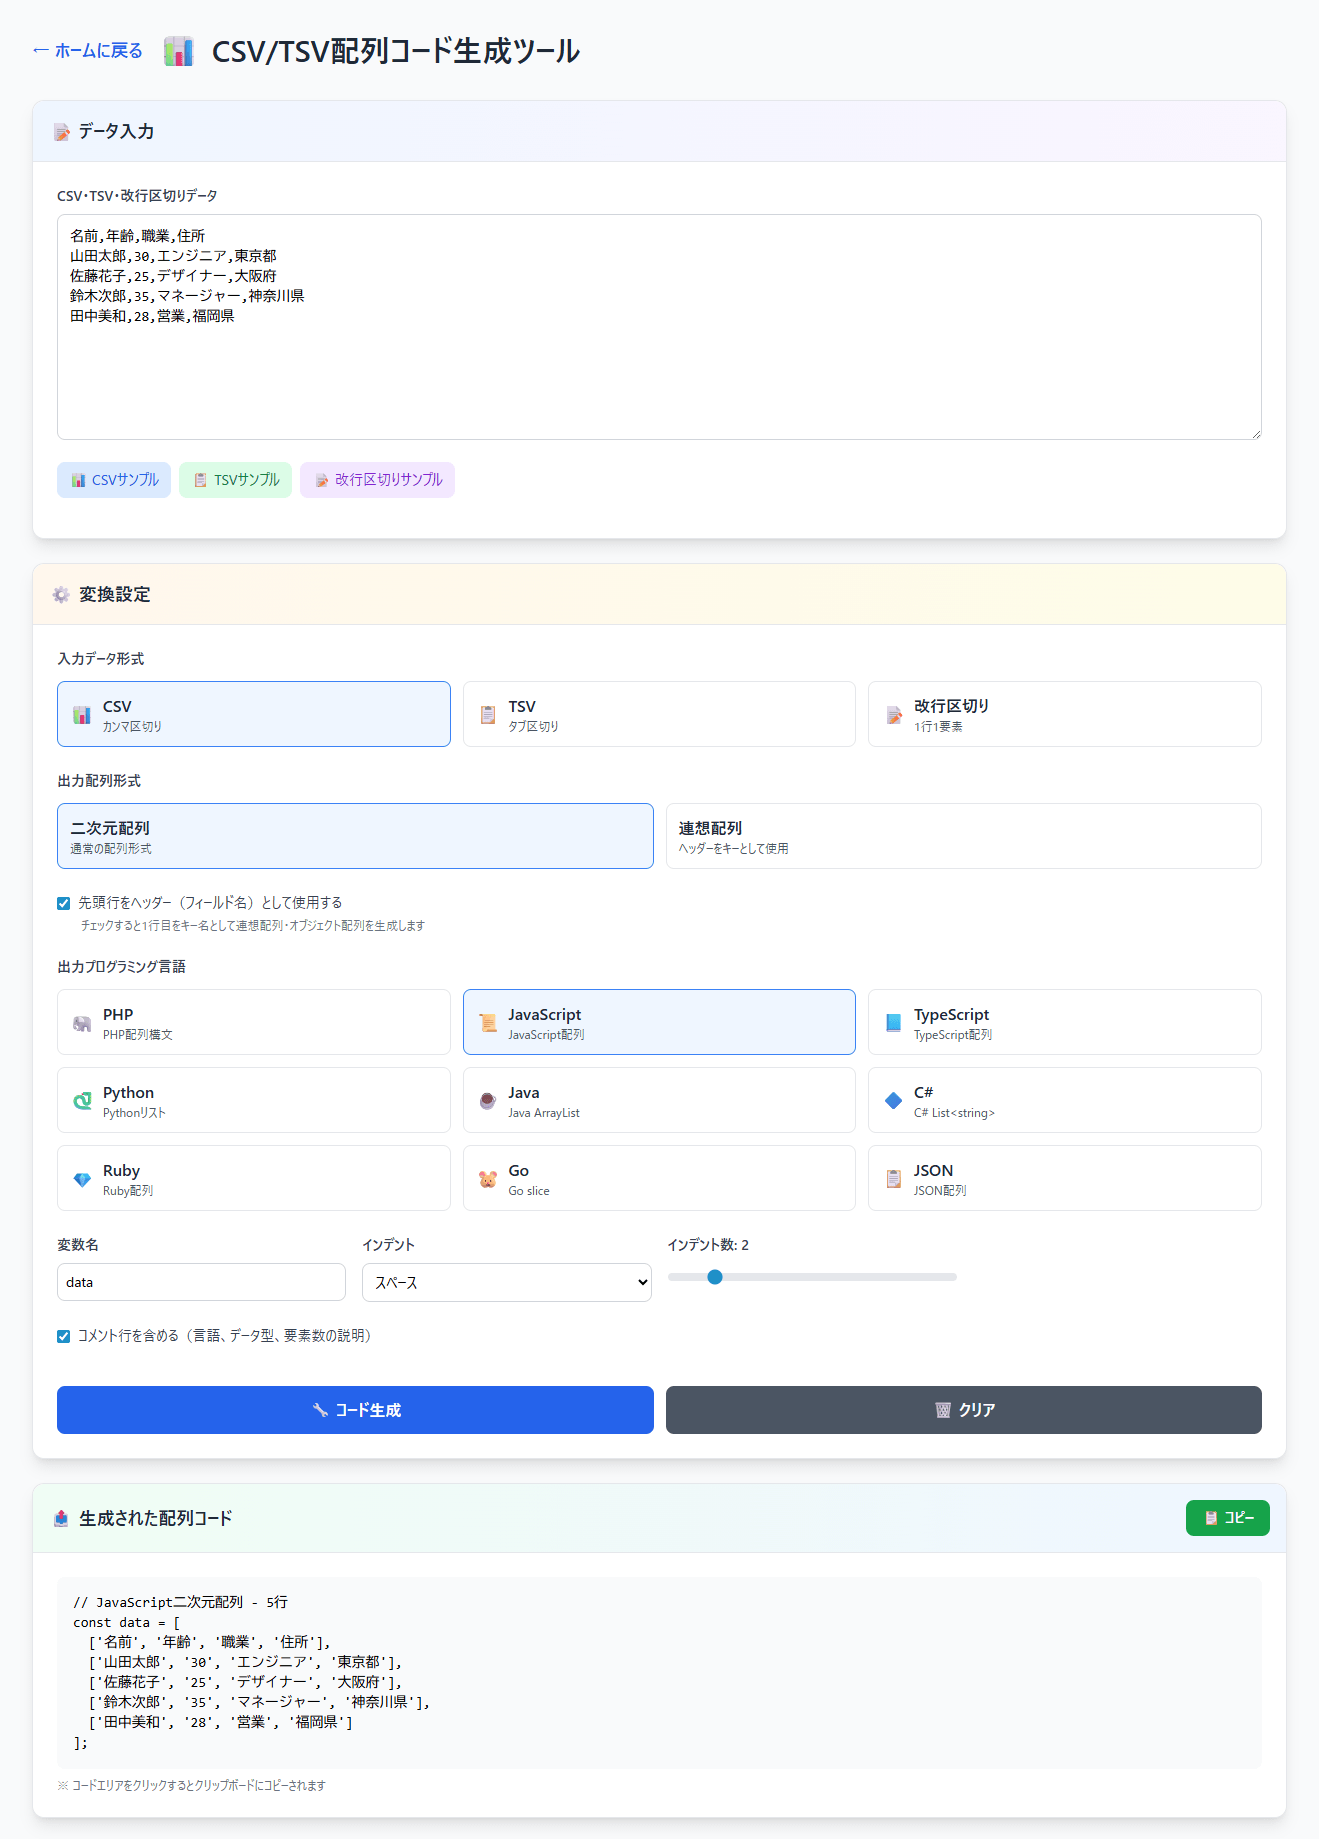Load the CSVサンプル sample data

point(114,480)
